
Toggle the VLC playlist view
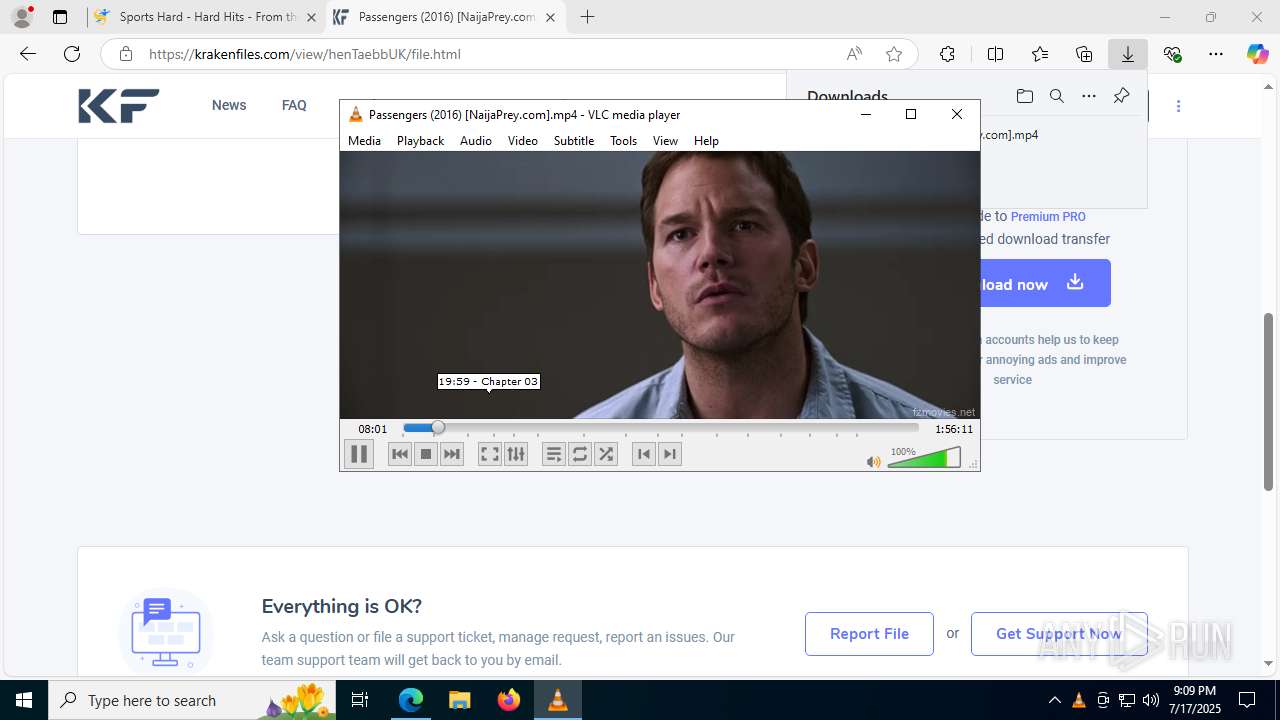pyautogui.click(x=554, y=454)
